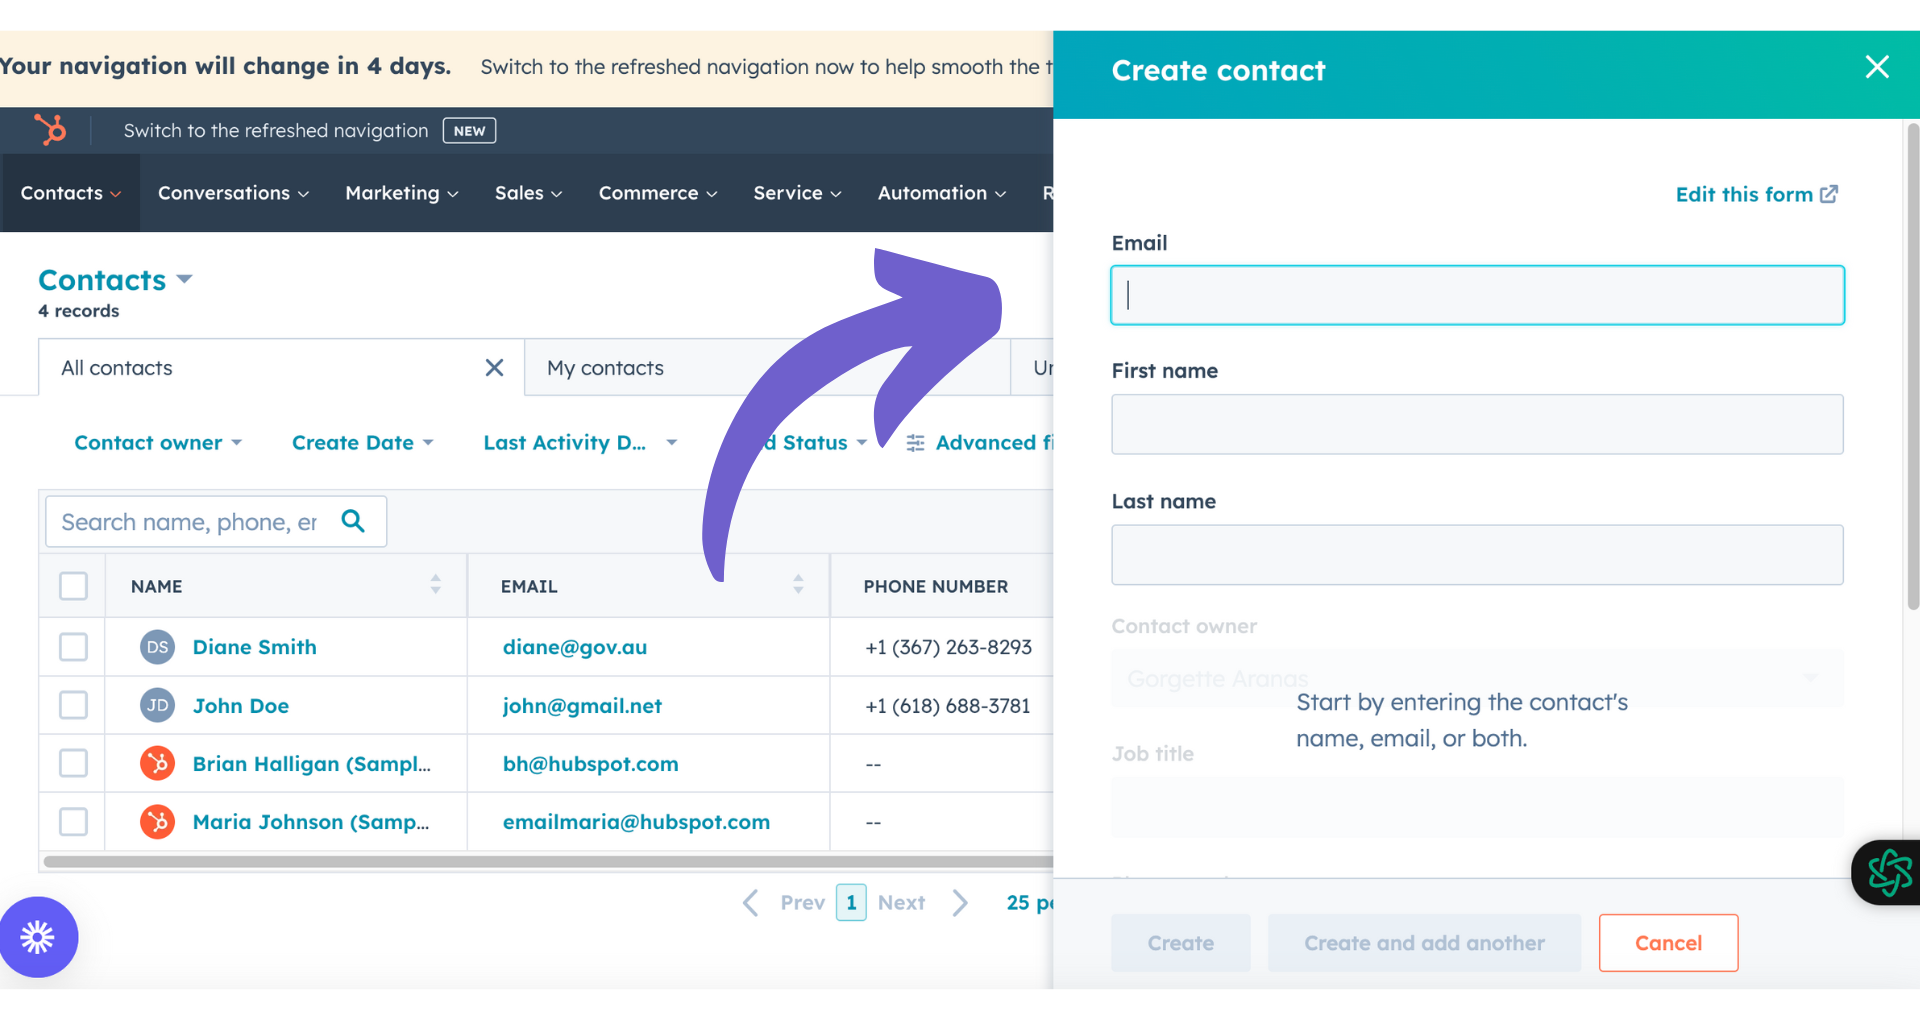Check the select-all checkbox in the table header

tap(72, 586)
